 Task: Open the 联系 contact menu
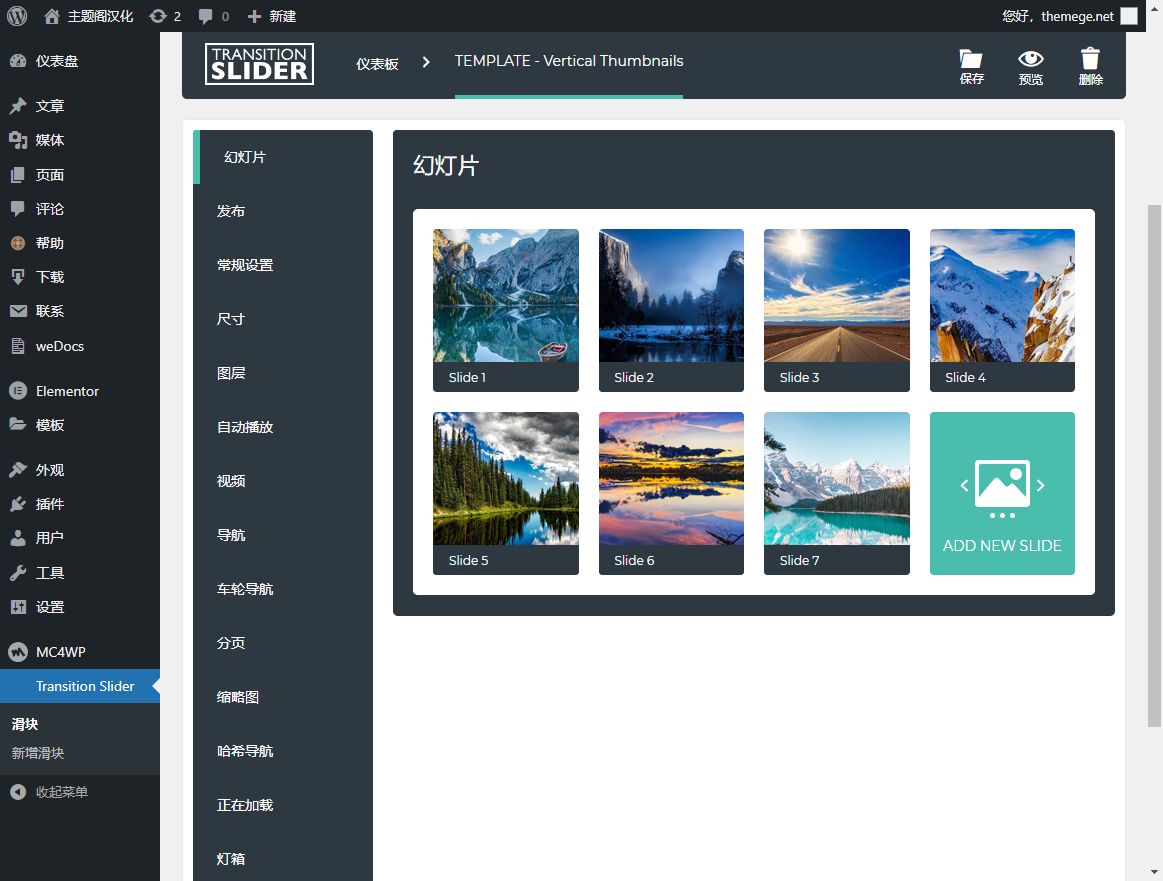click(80, 311)
